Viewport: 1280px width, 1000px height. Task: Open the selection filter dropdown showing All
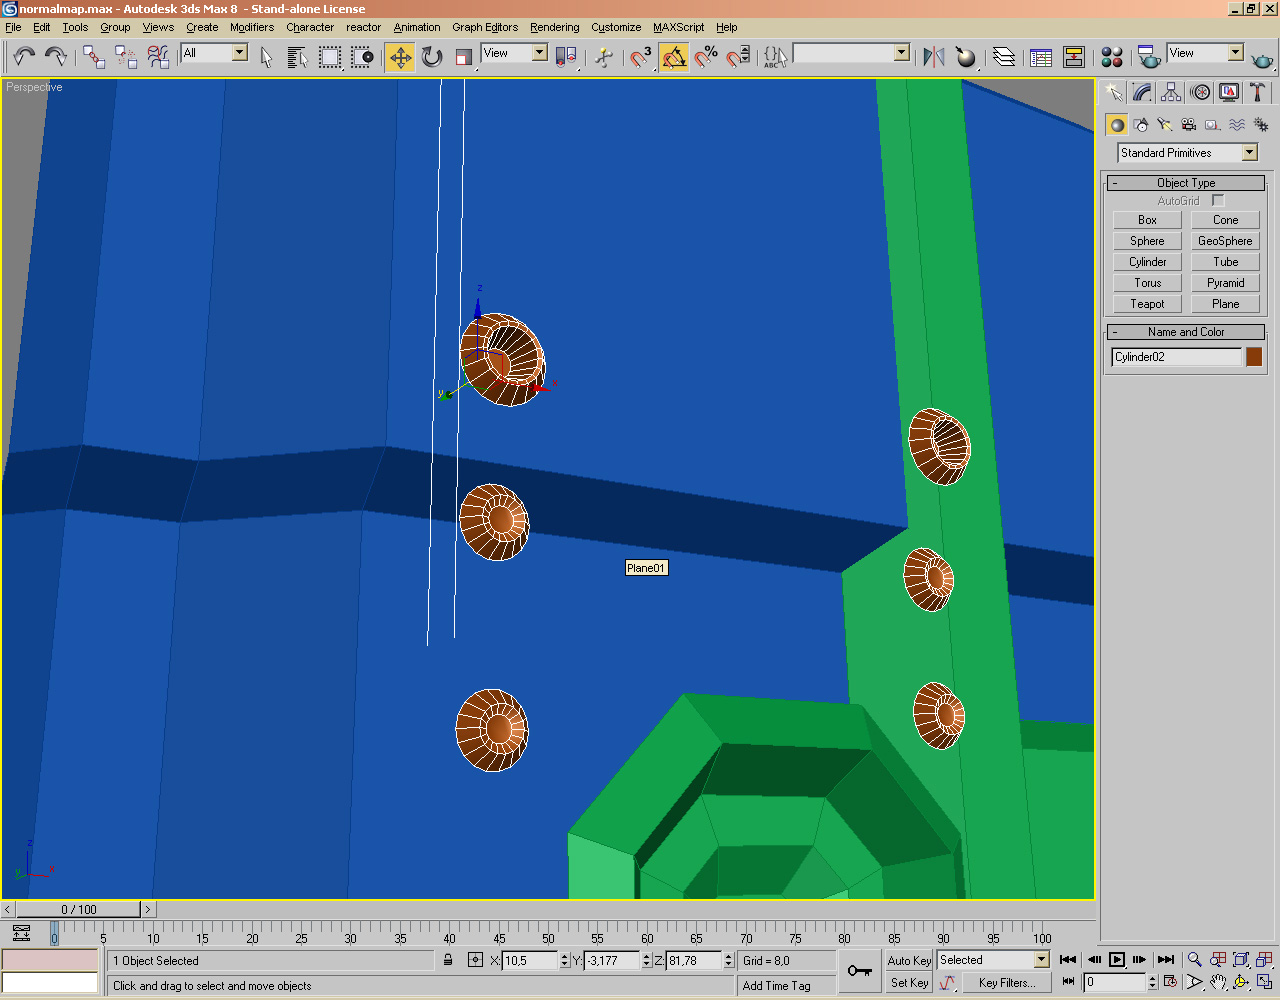pyautogui.click(x=237, y=53)
